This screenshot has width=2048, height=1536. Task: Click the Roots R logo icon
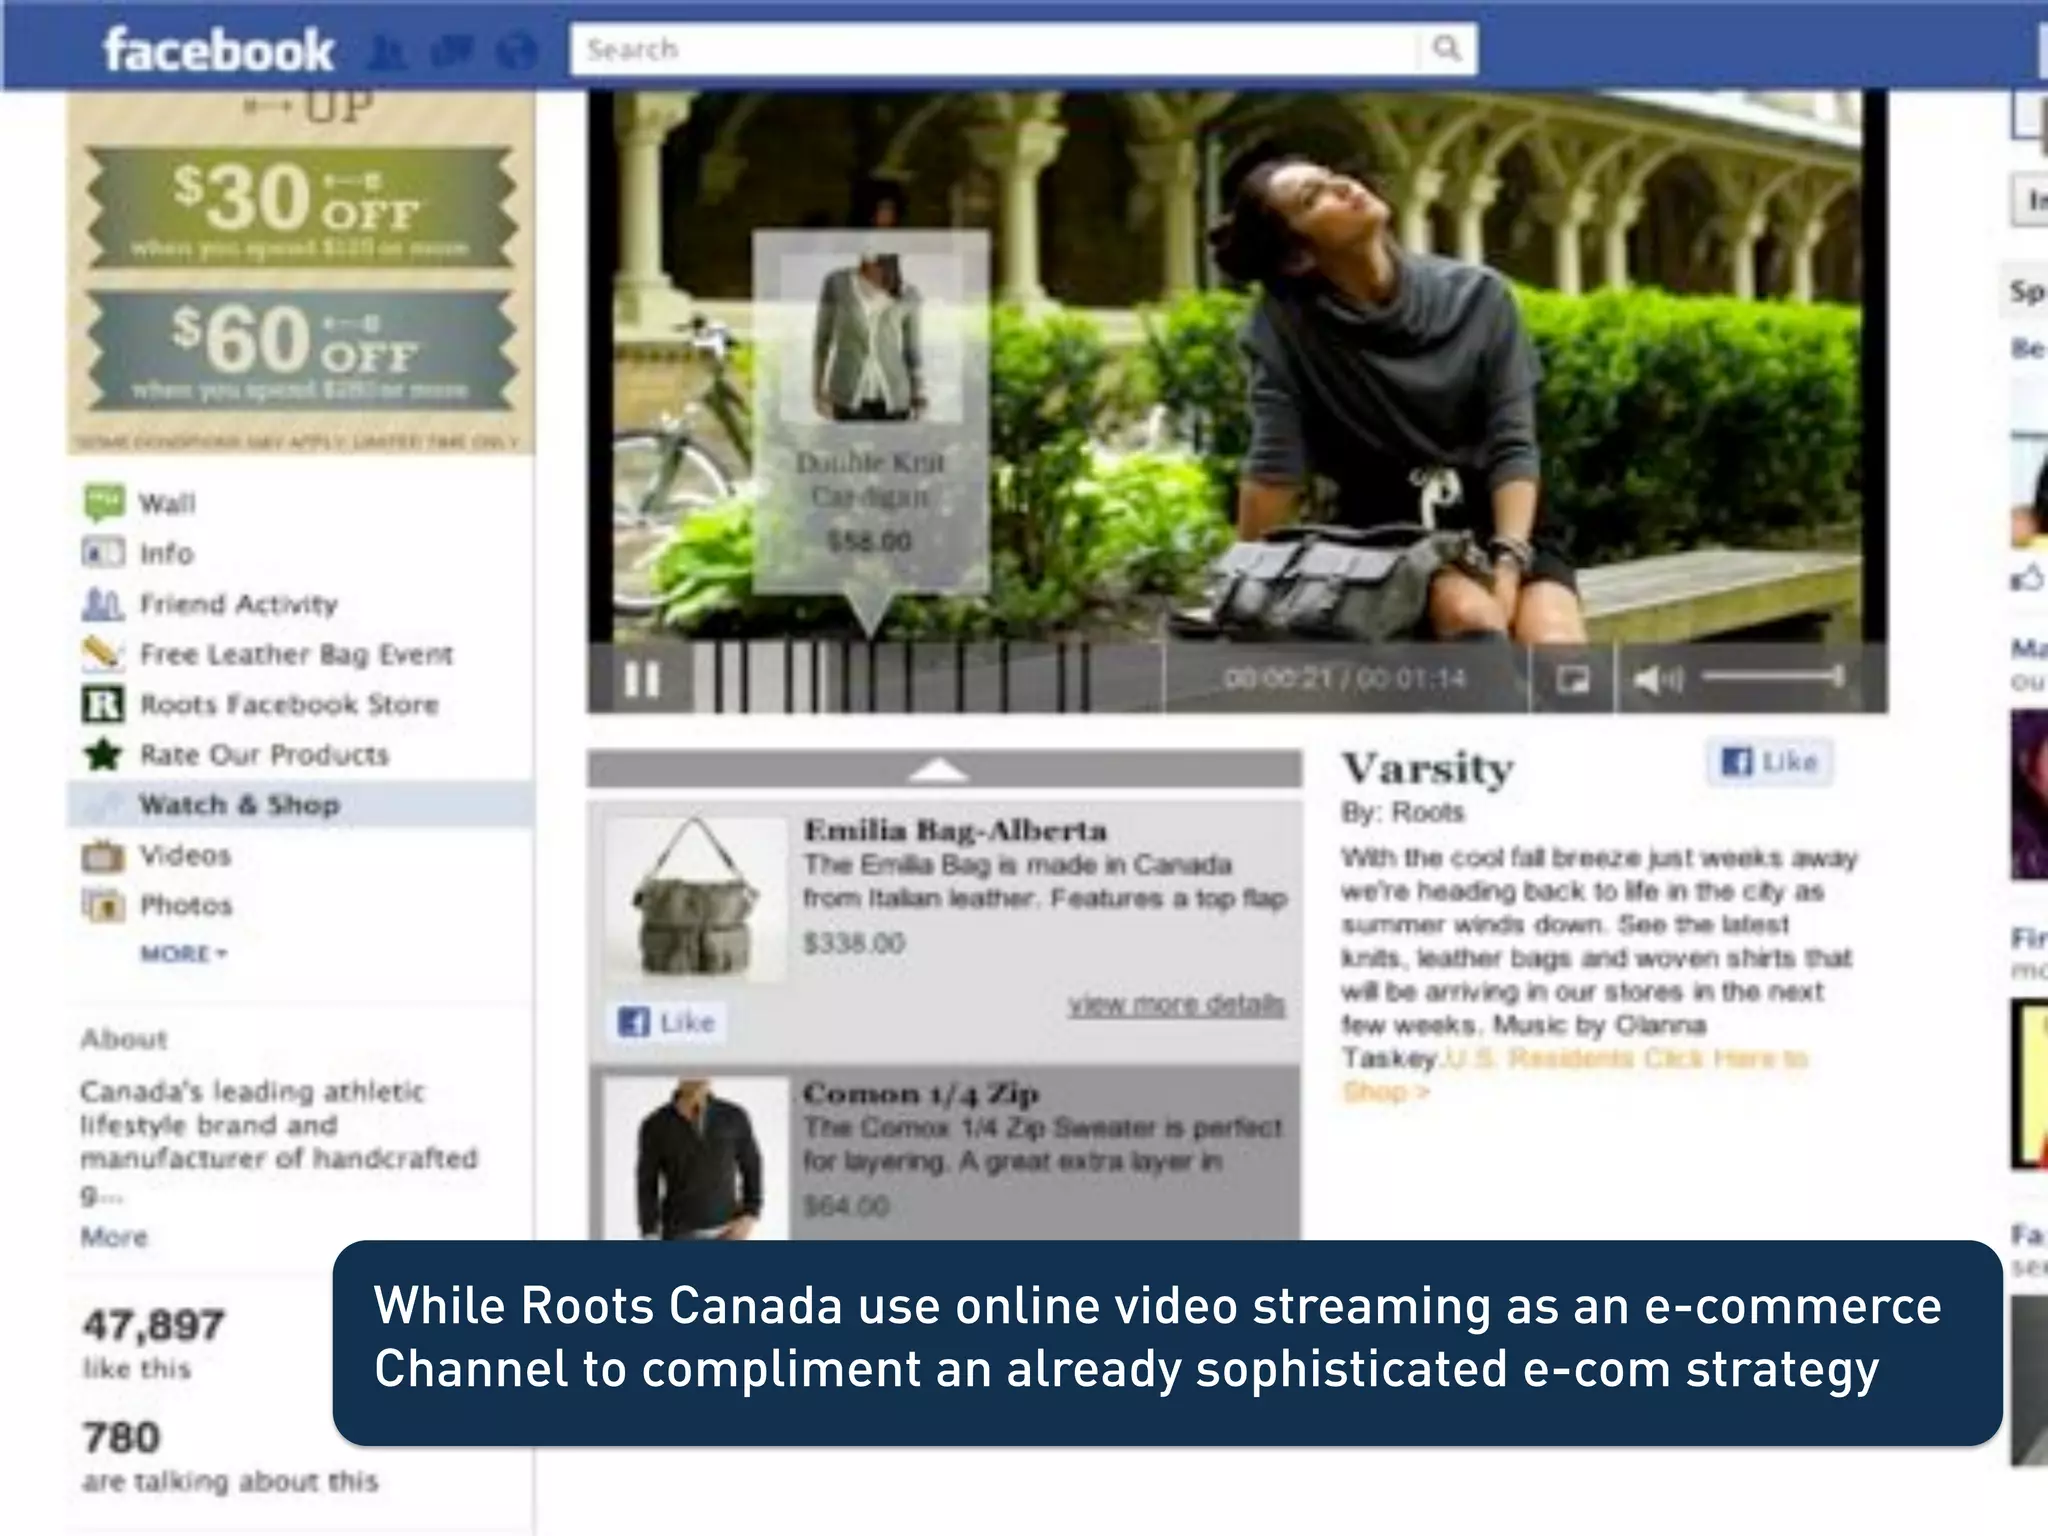[103, 704]
